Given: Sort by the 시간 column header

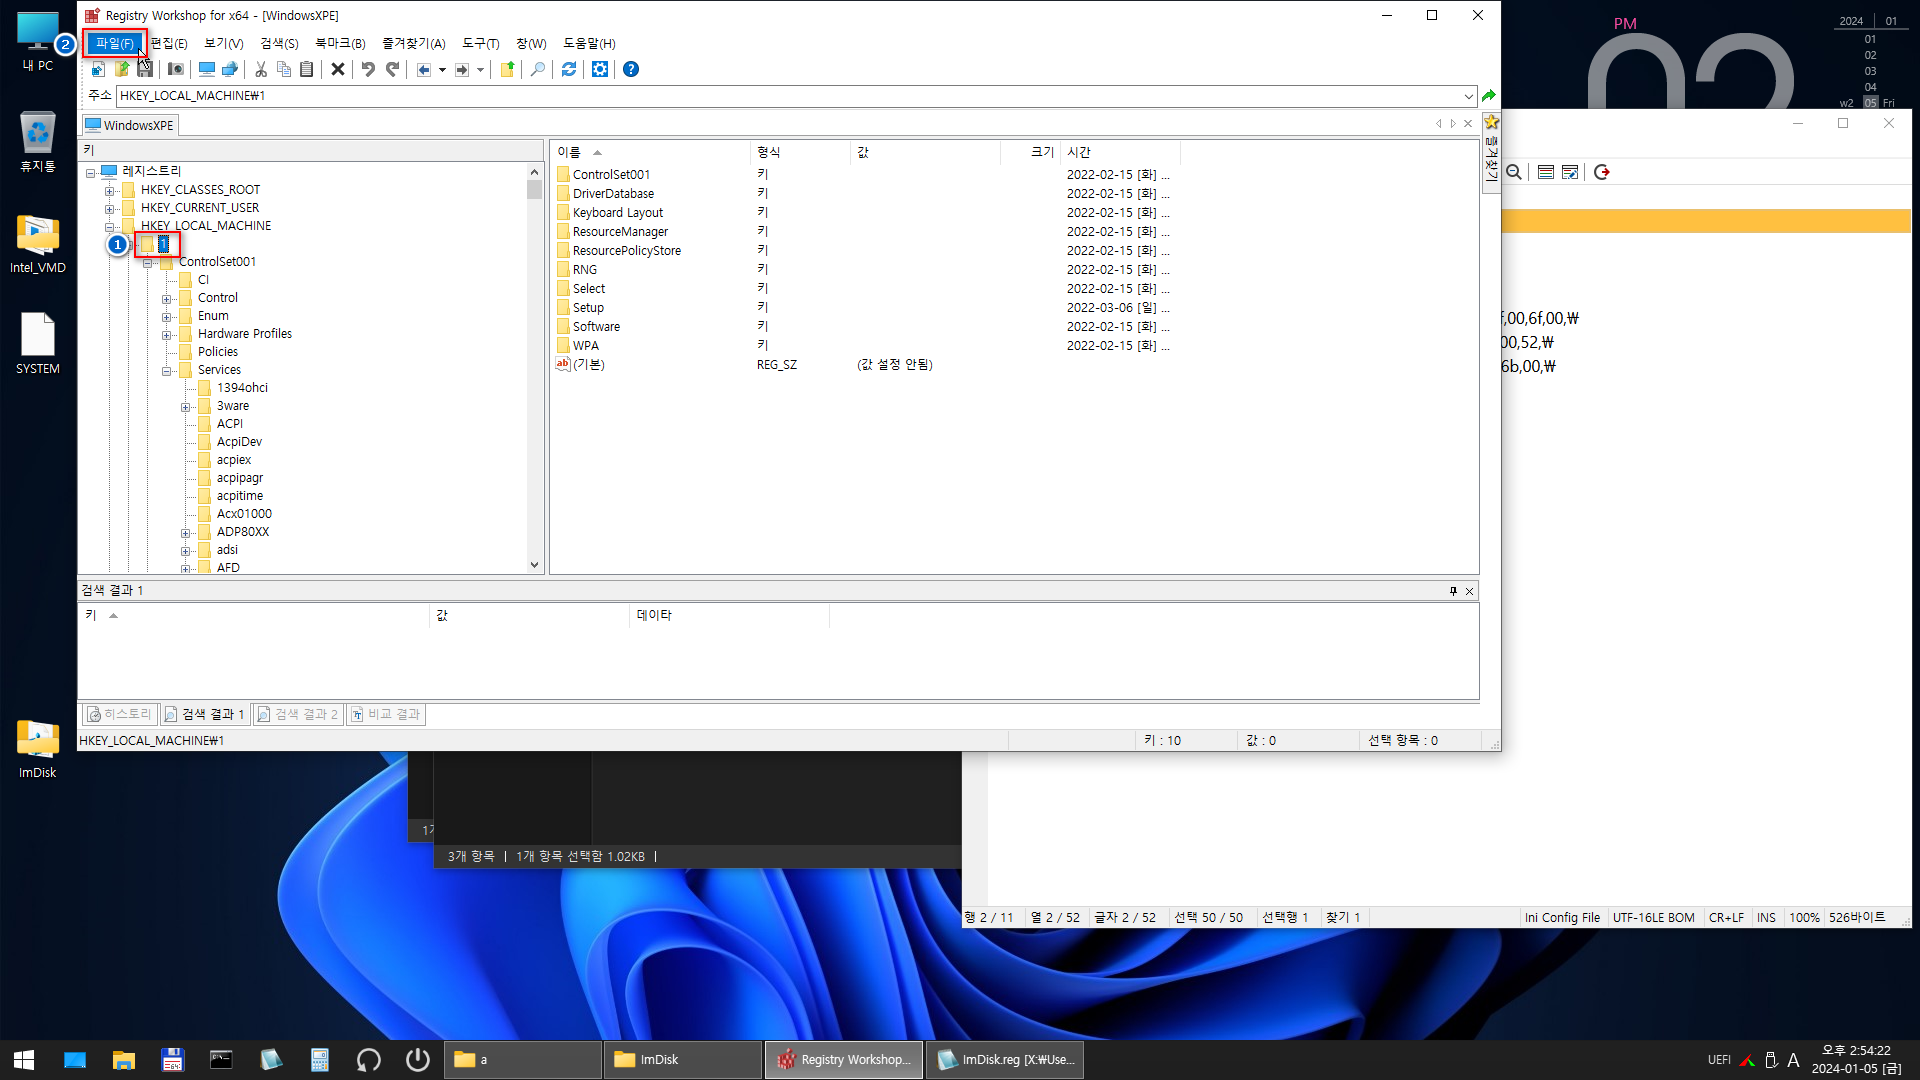Looking at the screenshot, I should click(x=1120, y=152).
